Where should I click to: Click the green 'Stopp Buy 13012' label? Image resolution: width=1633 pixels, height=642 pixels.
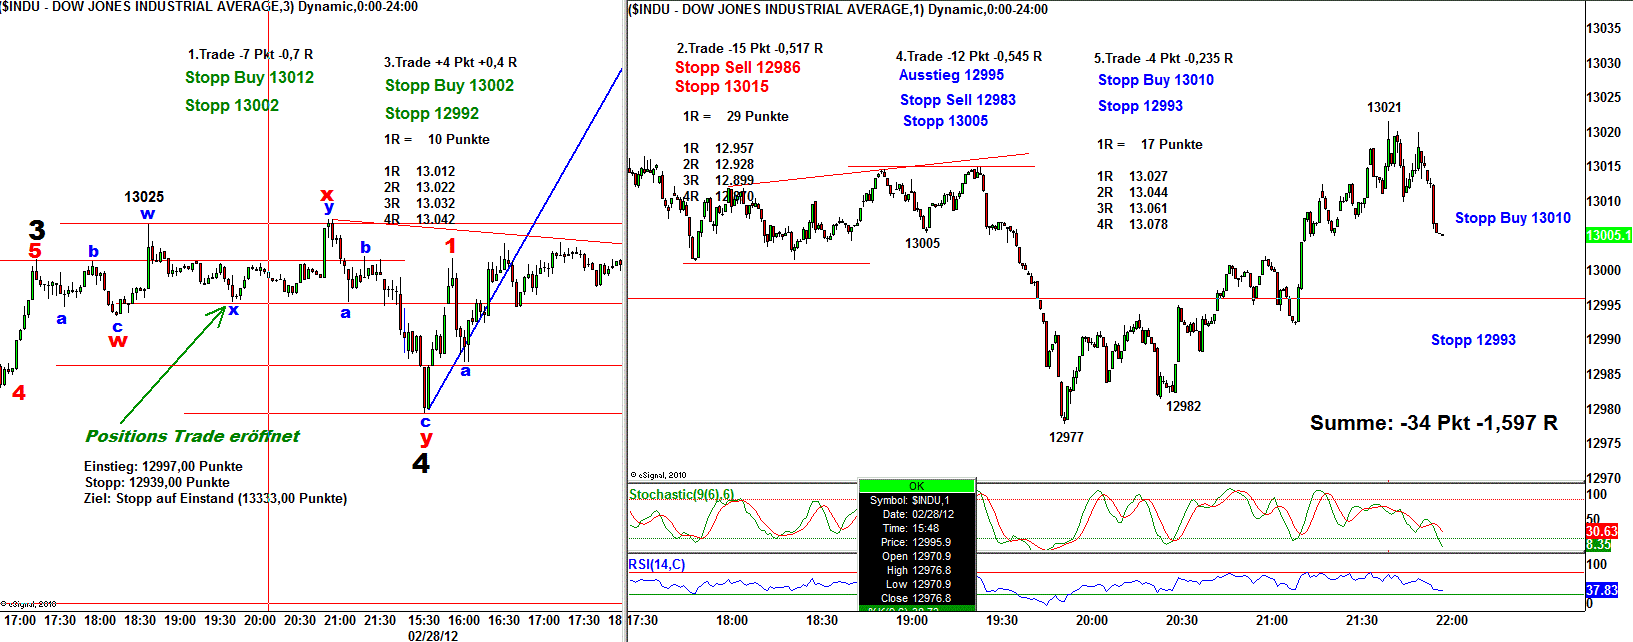(x=249, y=77)
